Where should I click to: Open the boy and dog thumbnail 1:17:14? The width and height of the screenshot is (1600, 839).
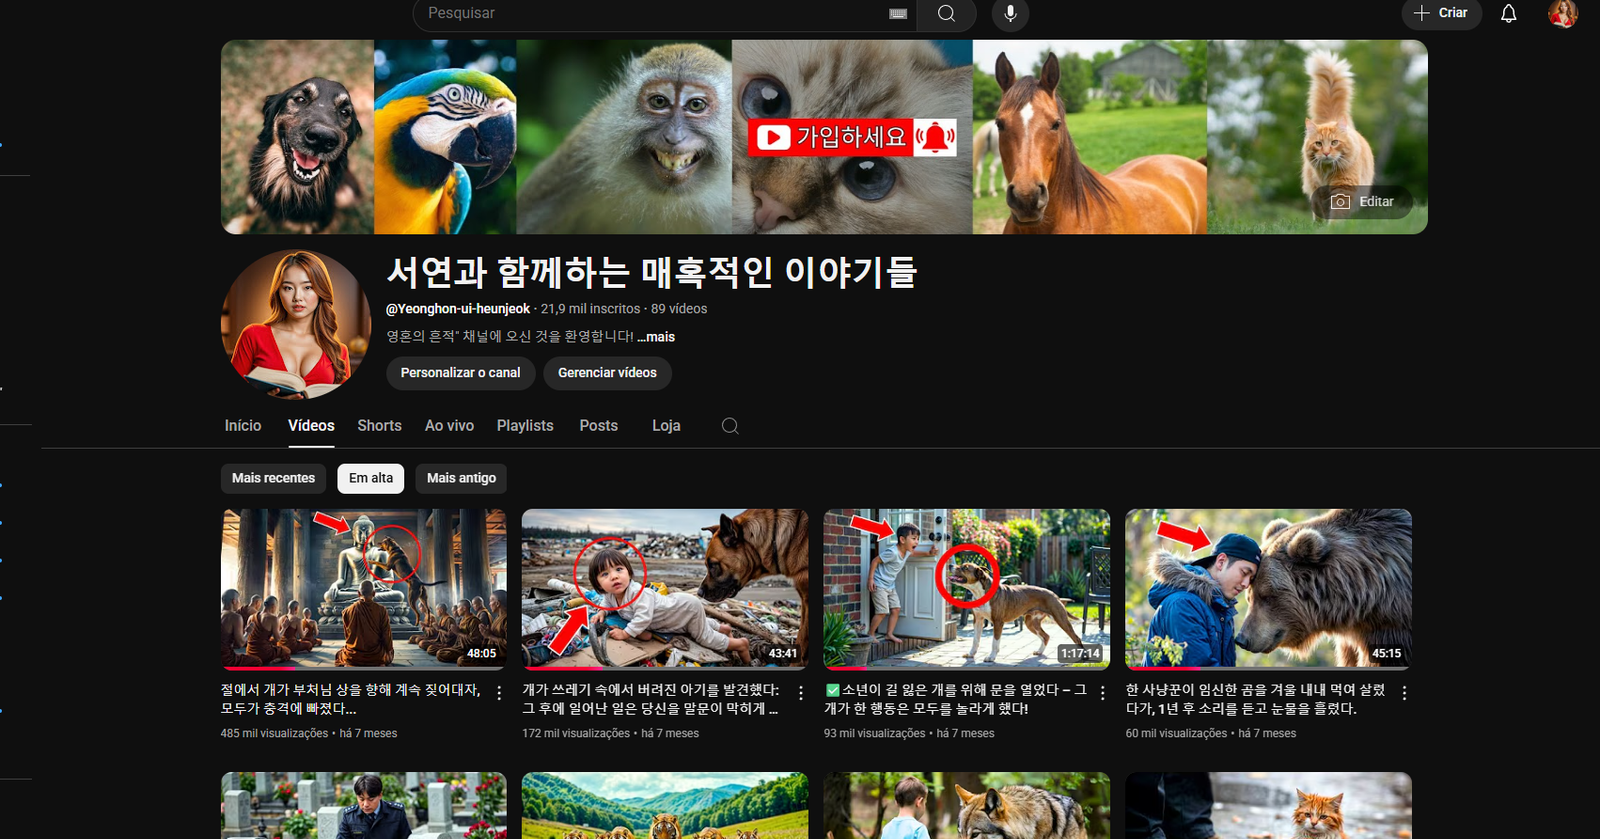point(966,589)
